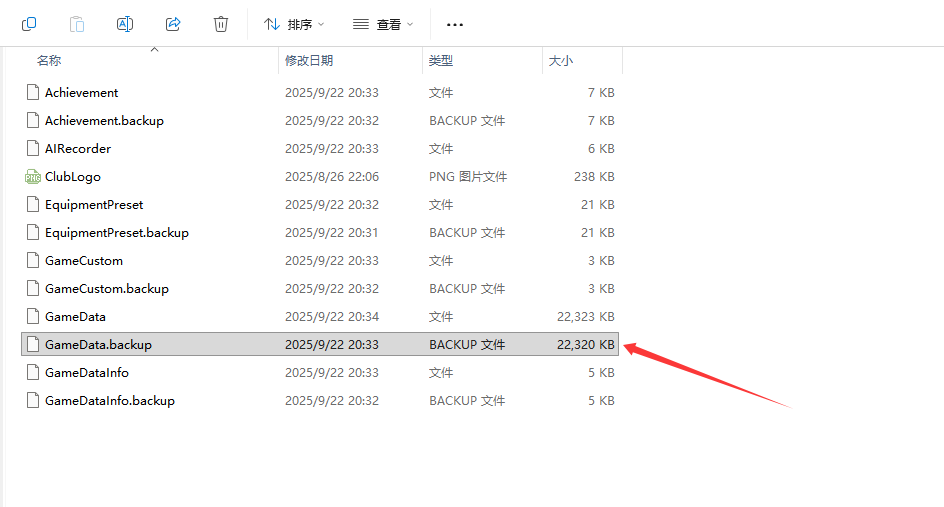Sort by the 大小 column header
The image size is (944, 507).
coord(561,61)
